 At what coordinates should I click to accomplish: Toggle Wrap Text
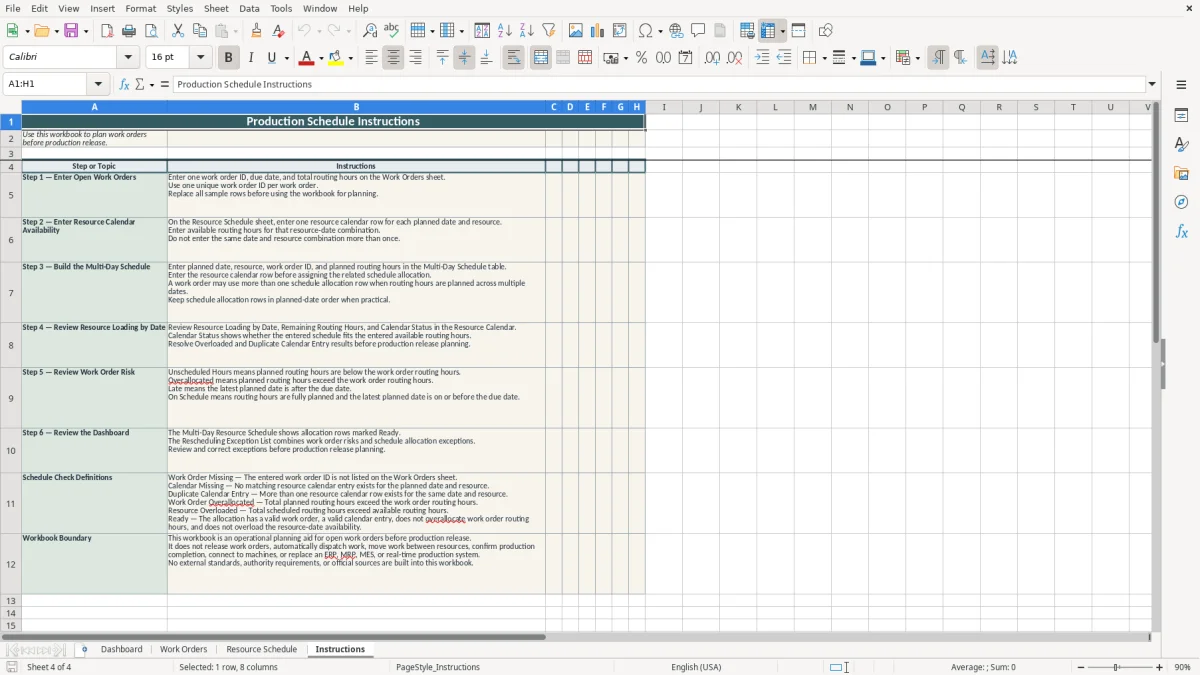coord(513,58)
